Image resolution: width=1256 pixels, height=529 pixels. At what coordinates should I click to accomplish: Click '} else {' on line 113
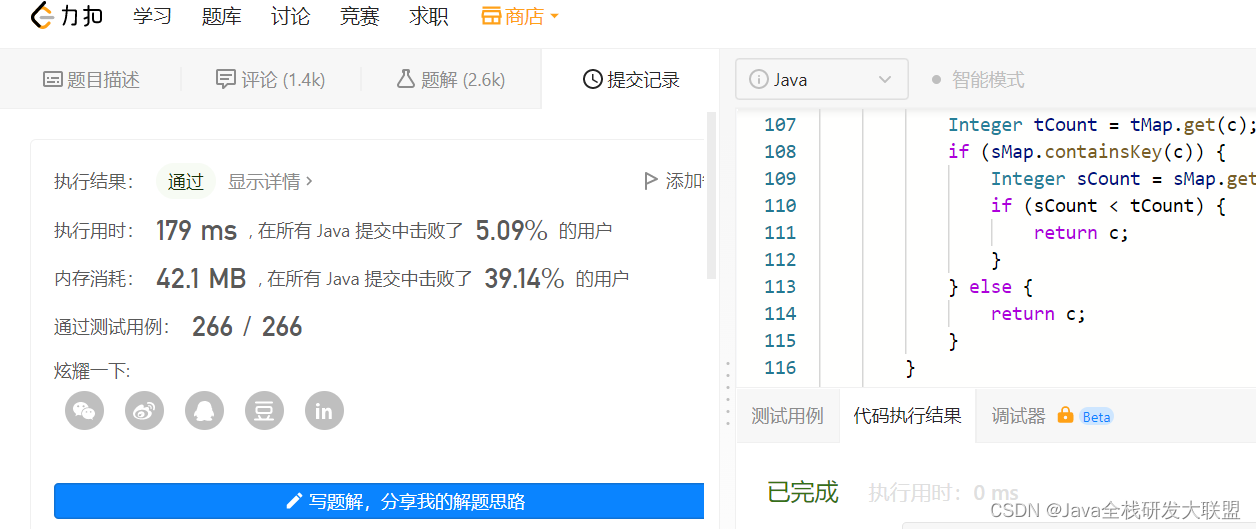click(990, 287)
